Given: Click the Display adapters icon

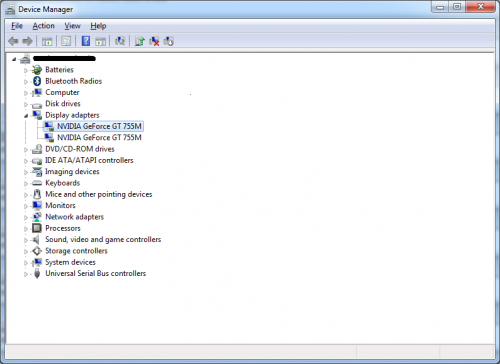Looking at the screenshot, I should click(37, 115).
